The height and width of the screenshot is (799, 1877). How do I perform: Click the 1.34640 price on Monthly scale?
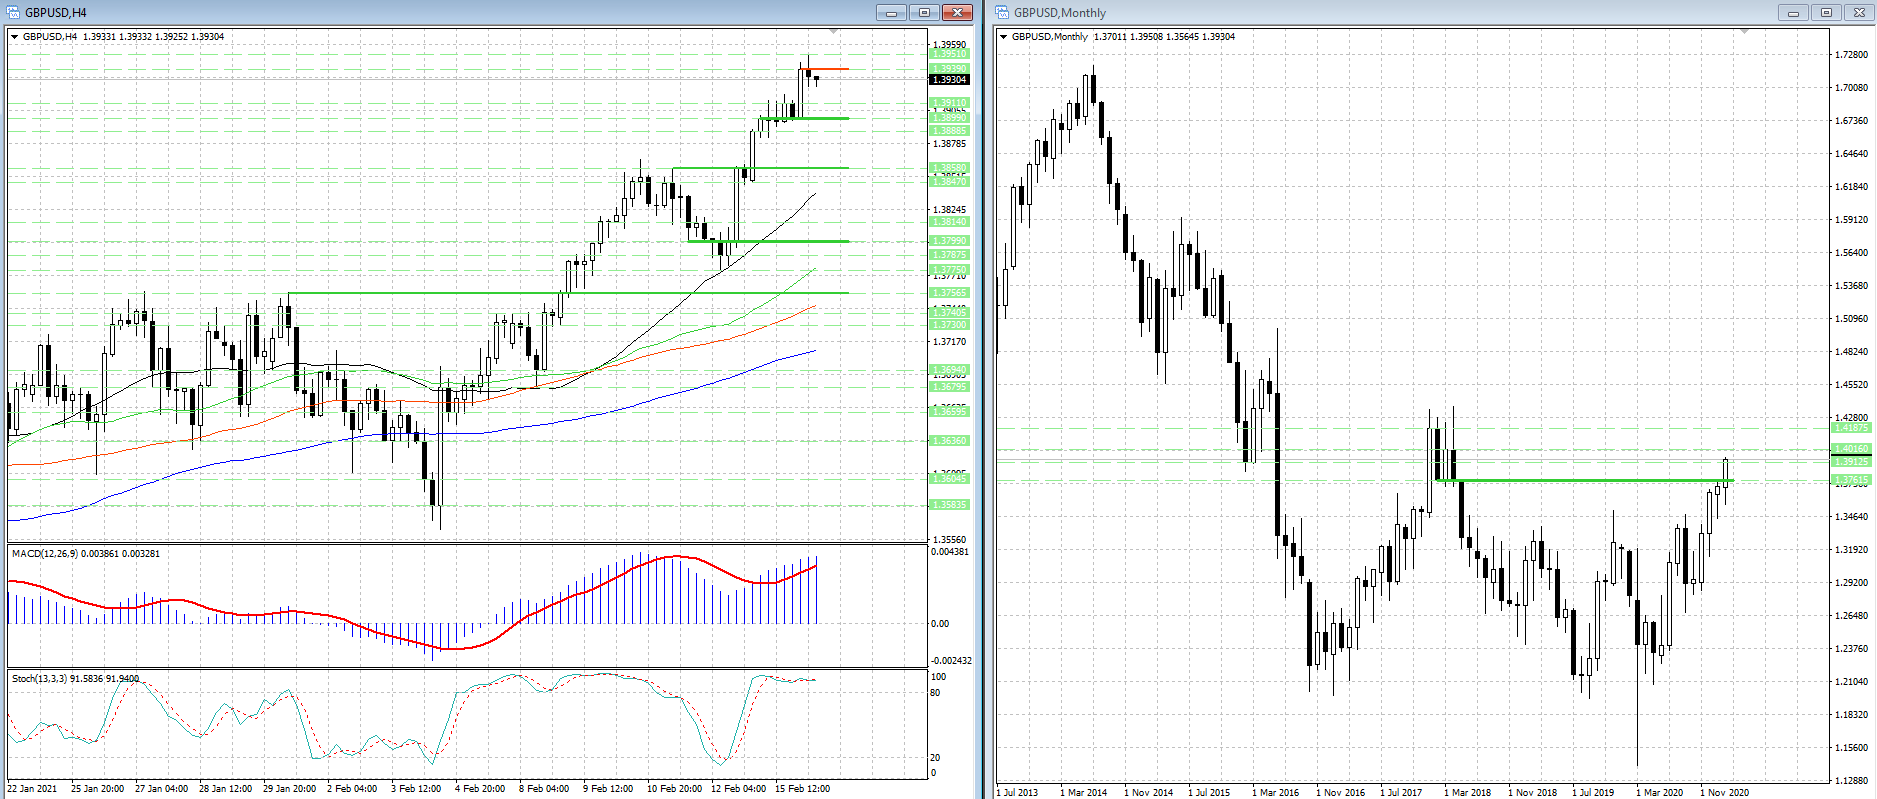tap(1852, 517)
